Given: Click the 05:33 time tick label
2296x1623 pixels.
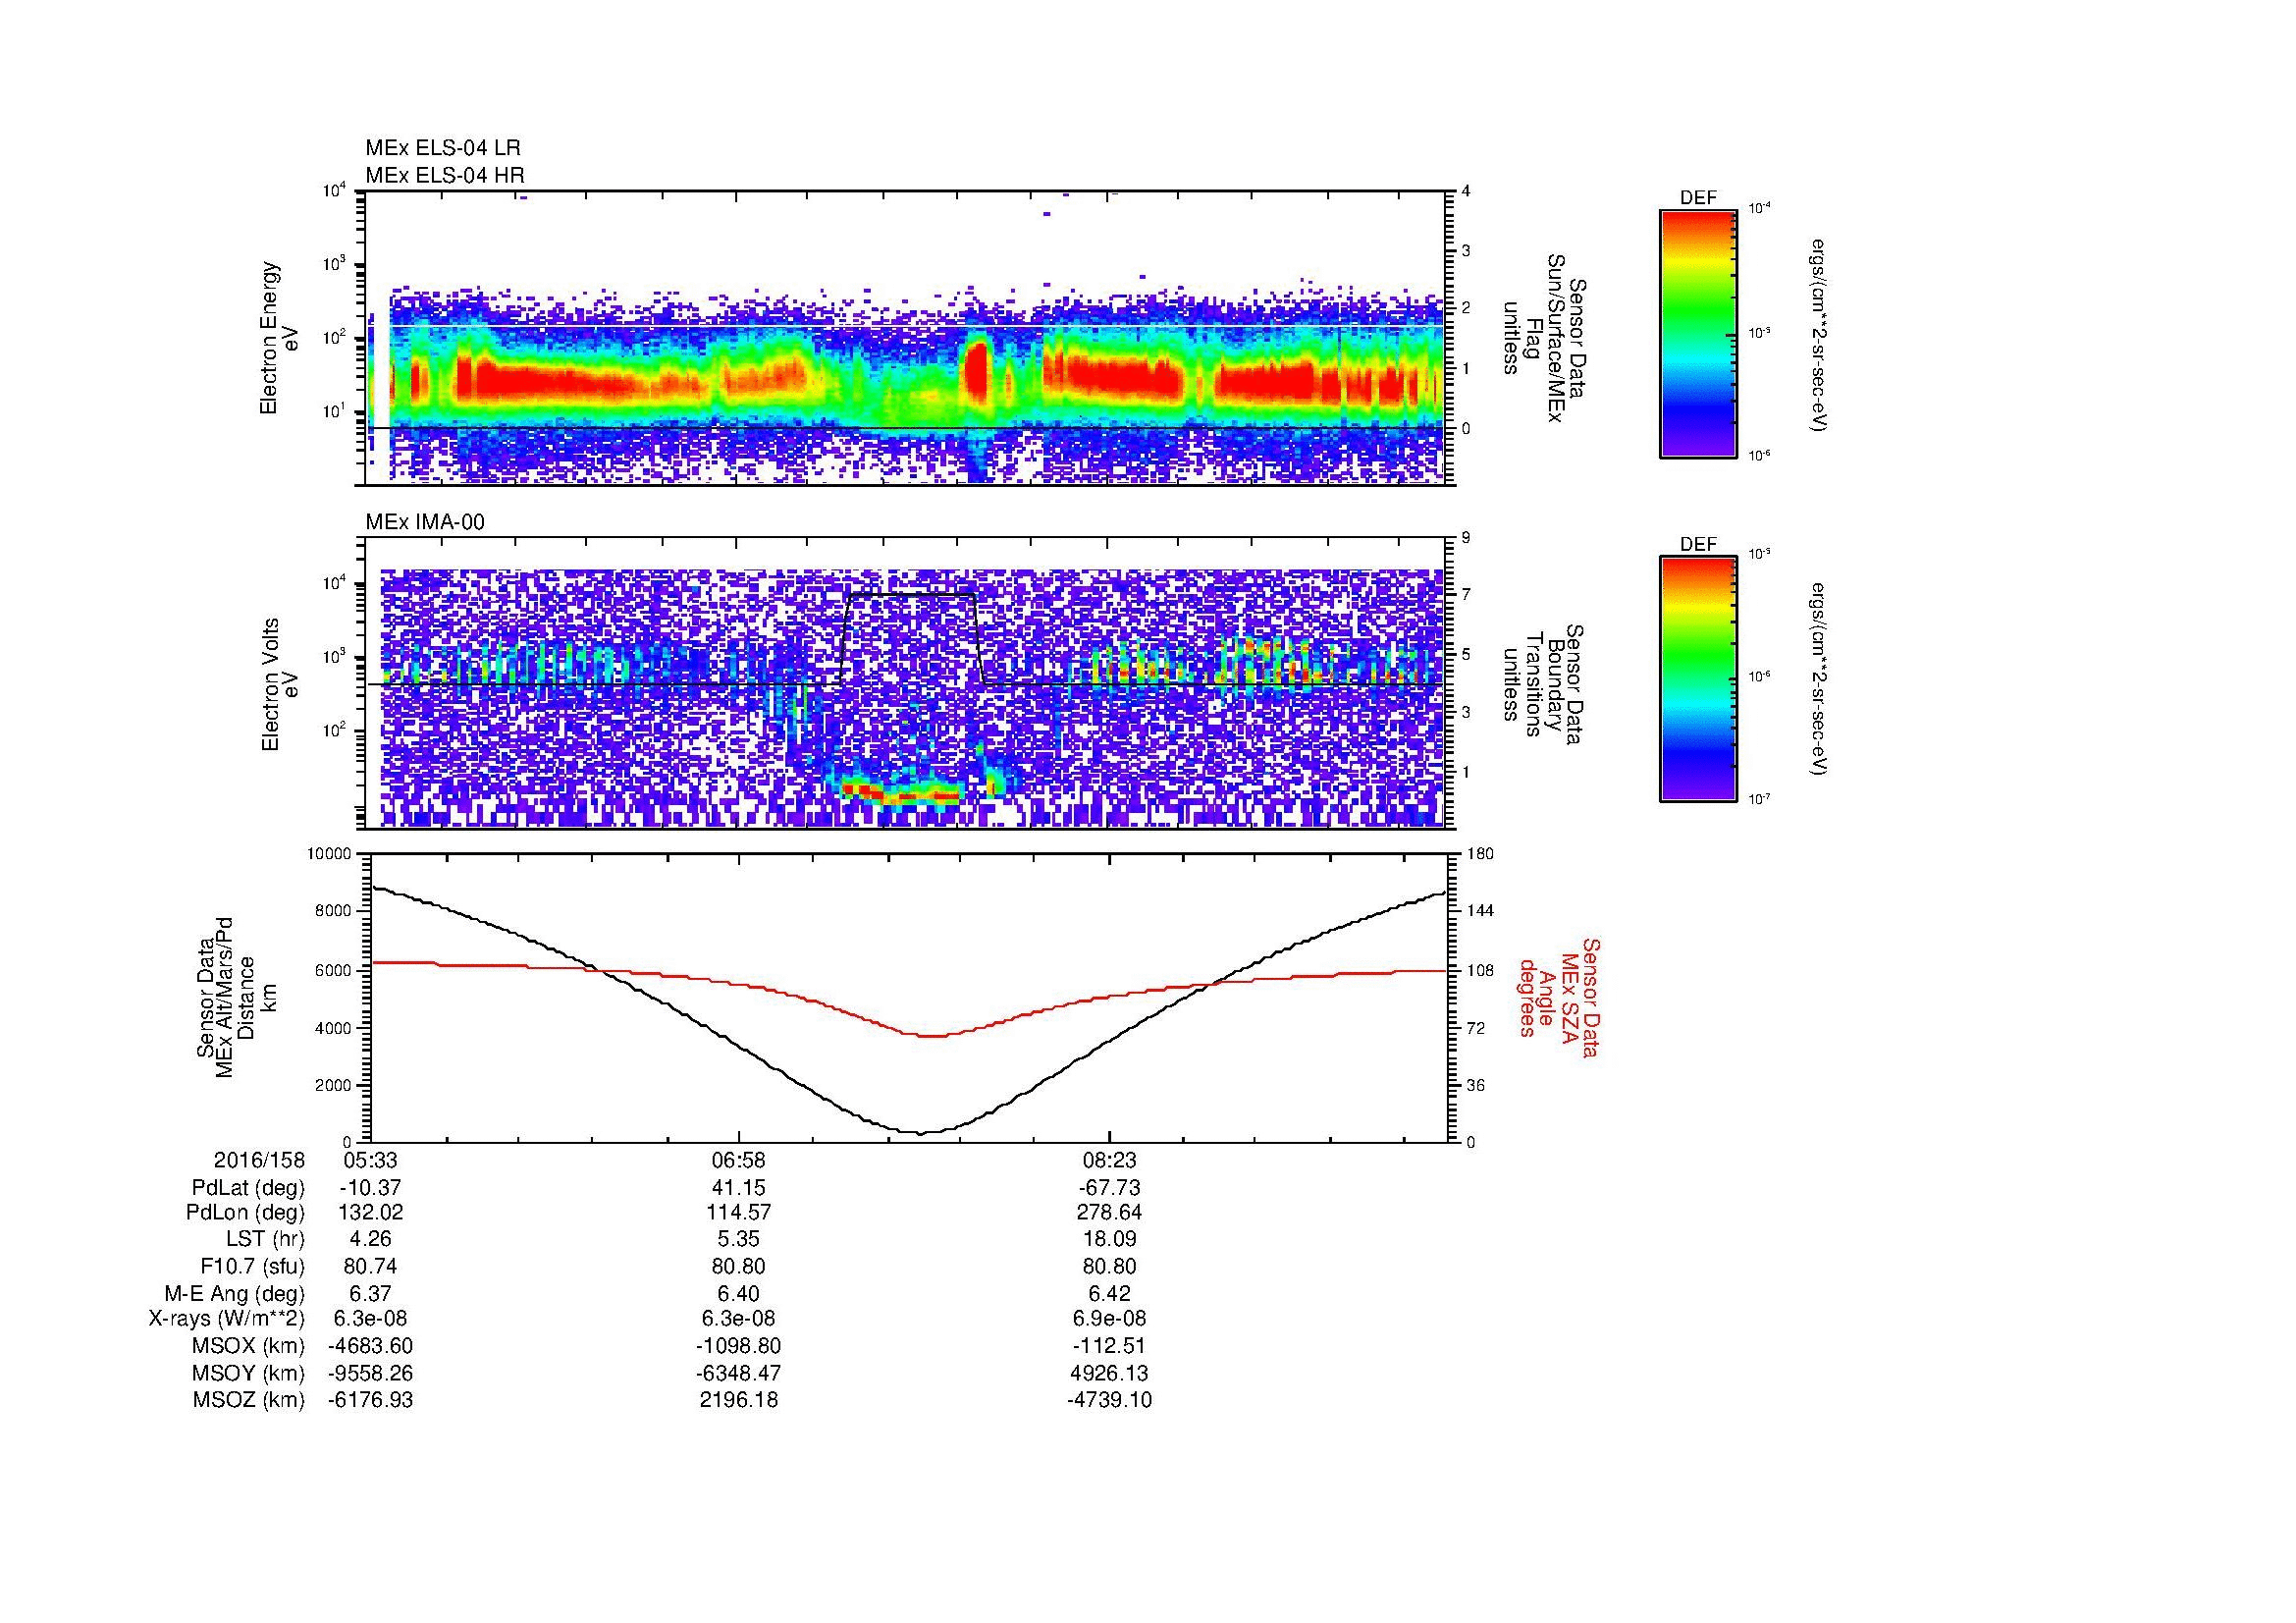Looking at the screenshot, I should coord(371,1160).
